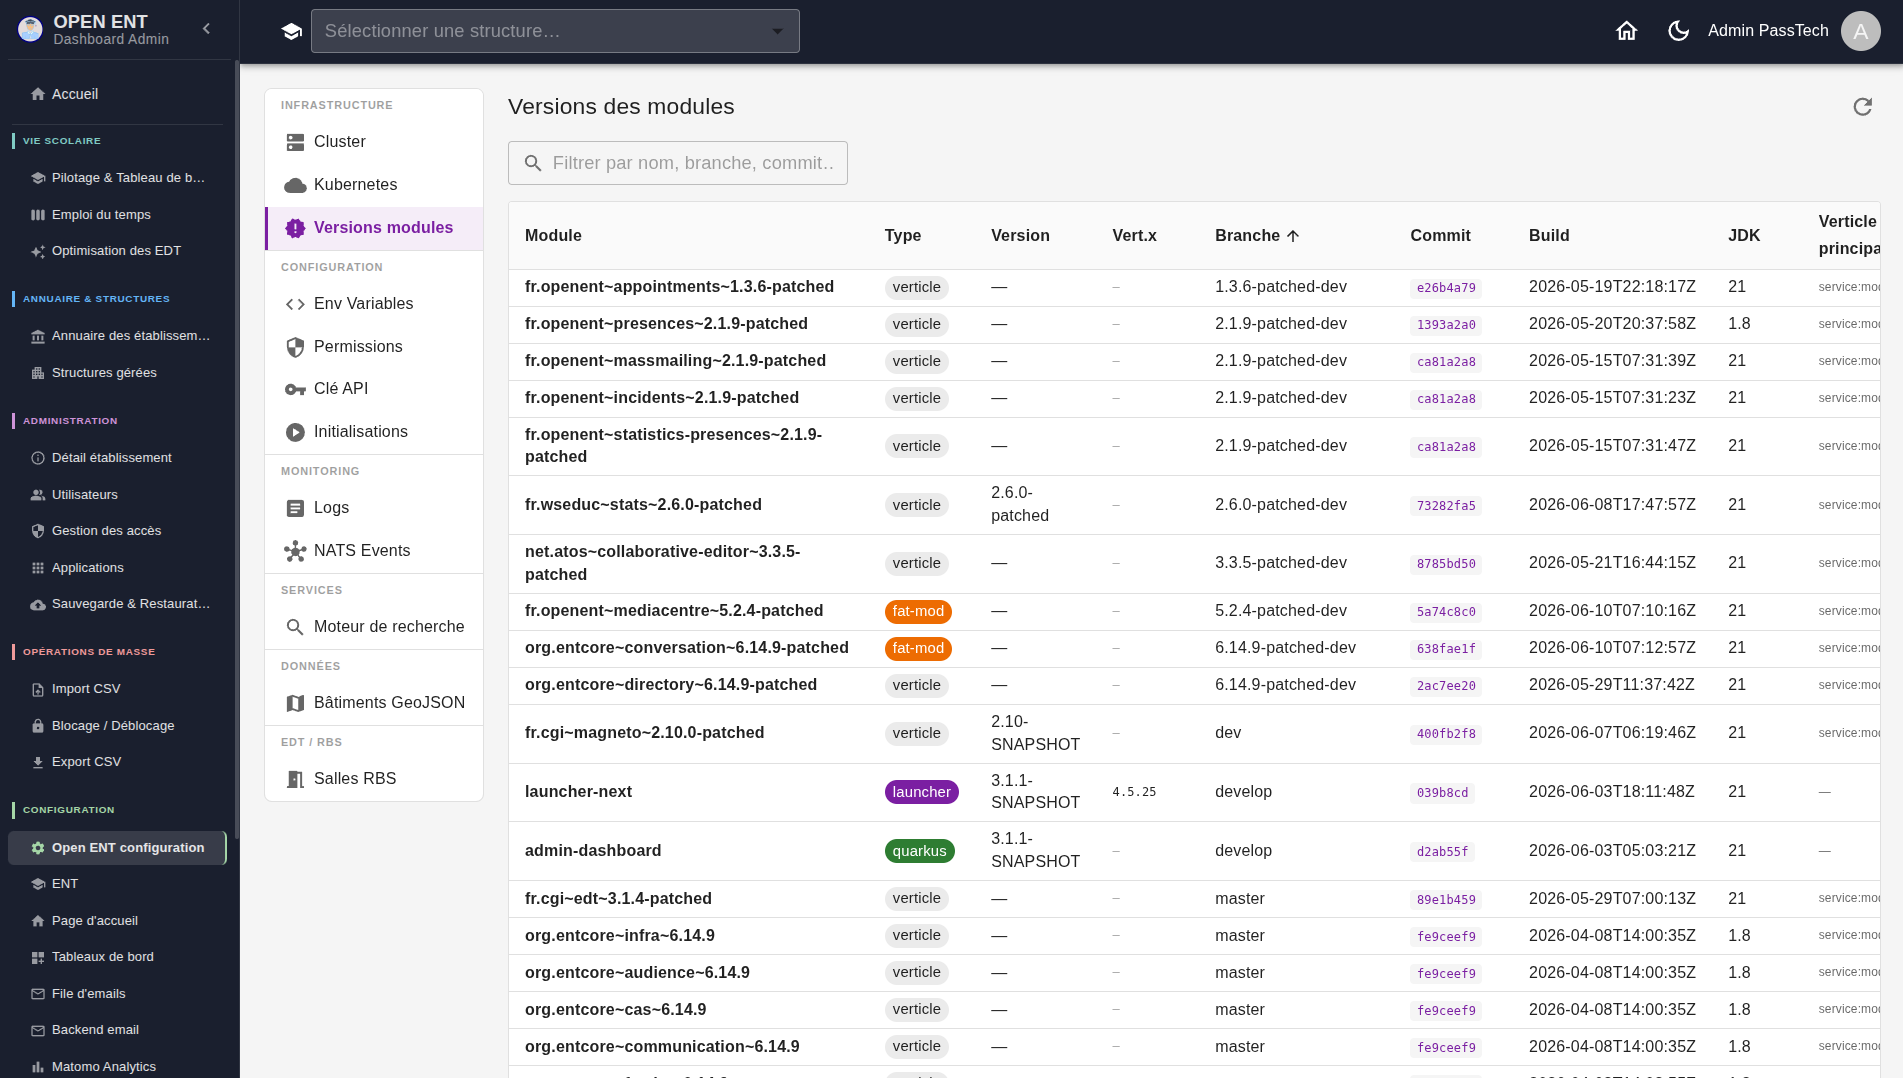This screenshot has width=1903, height=1078.
Task: Open the Kubernetes section
Action: coord(374,185)
